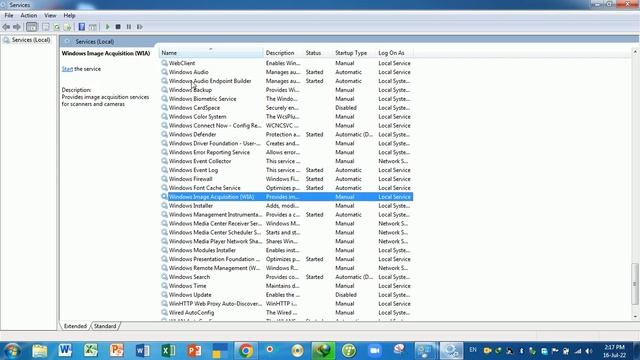Screen dimensions: 640x360
Task: Select the Windows Firewall service
Action: 286,179
